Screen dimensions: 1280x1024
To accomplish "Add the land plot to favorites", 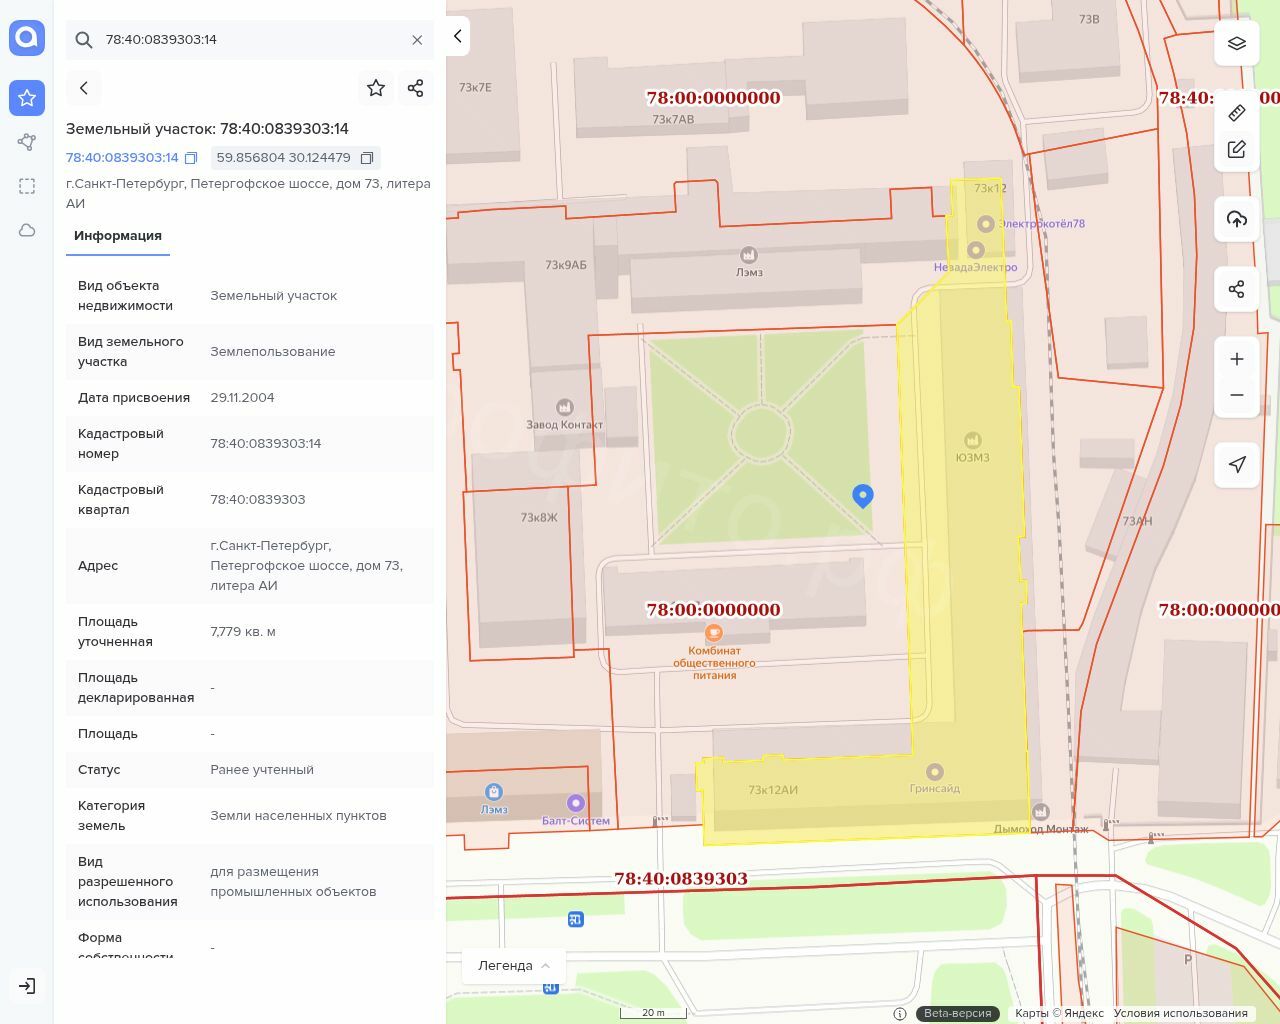I will 376,88.
